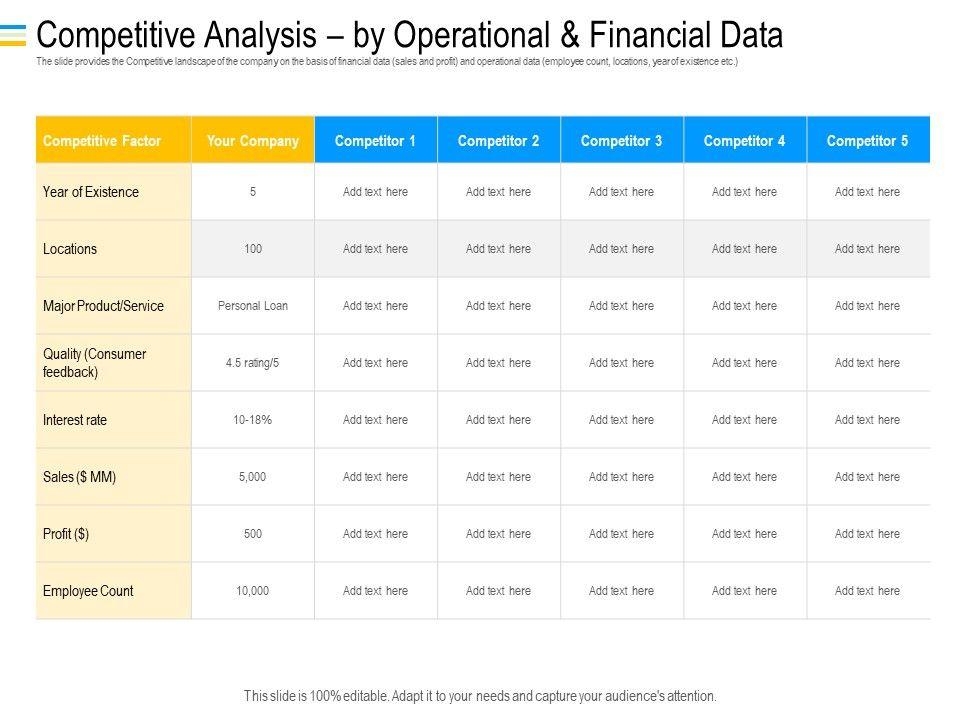
Task: Select the Sales ($ MM) row label
Action: point(80,477)
